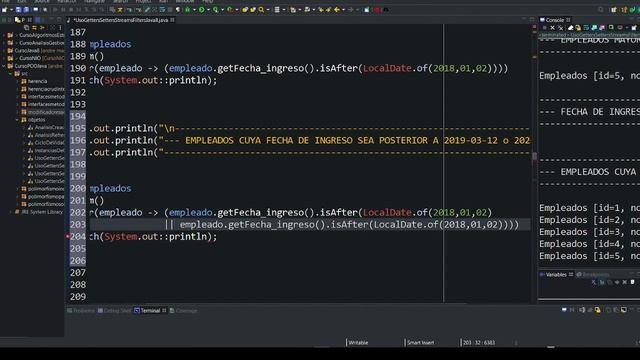Click the Debug bug icon in toolbar

pyautogui.click(x=187, y=9)
